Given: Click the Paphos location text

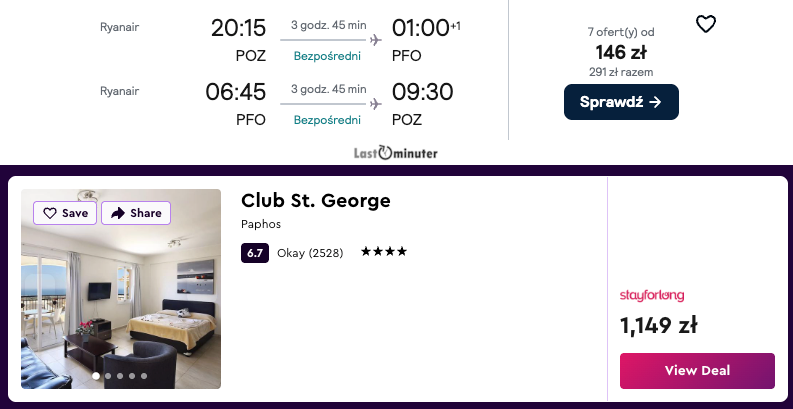Looking at the screenshot, I should pos(260,224).
